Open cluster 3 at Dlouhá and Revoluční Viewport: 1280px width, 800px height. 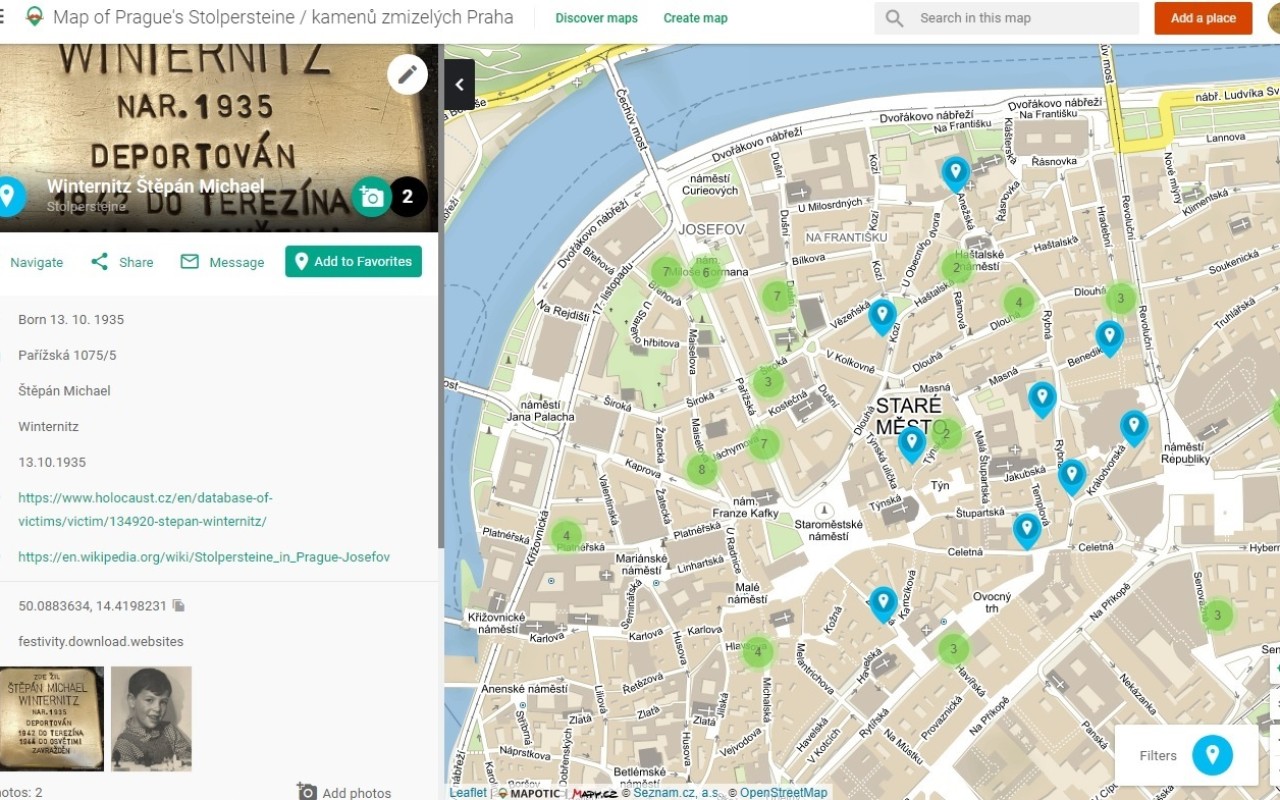tap(1121, 298)
